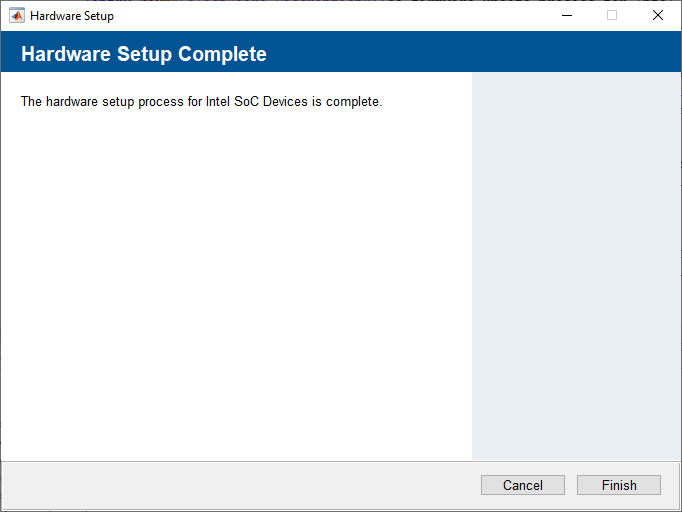Minimize the Hardware Setup window
Image resolution: width=682 pixels, height=512 pixels.
pyautogui.click(x=566, y=15)
